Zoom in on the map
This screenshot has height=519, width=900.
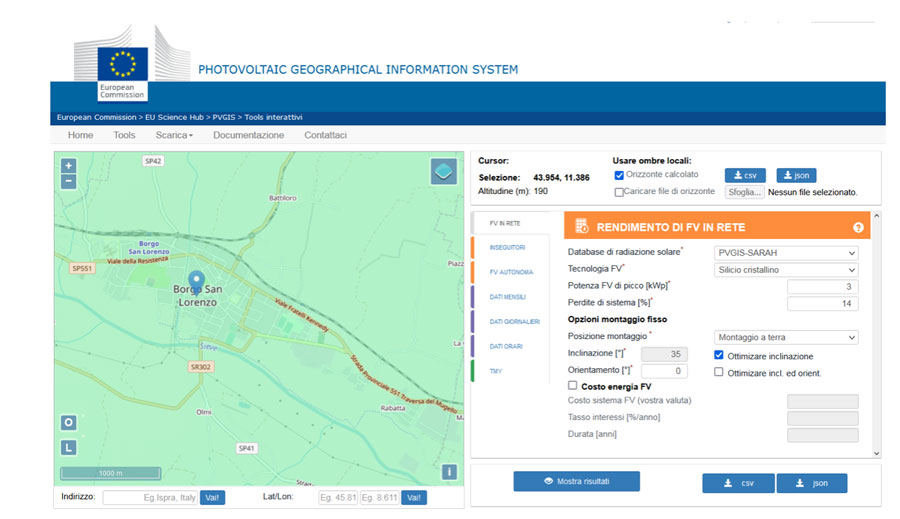(x=68, y=166)
